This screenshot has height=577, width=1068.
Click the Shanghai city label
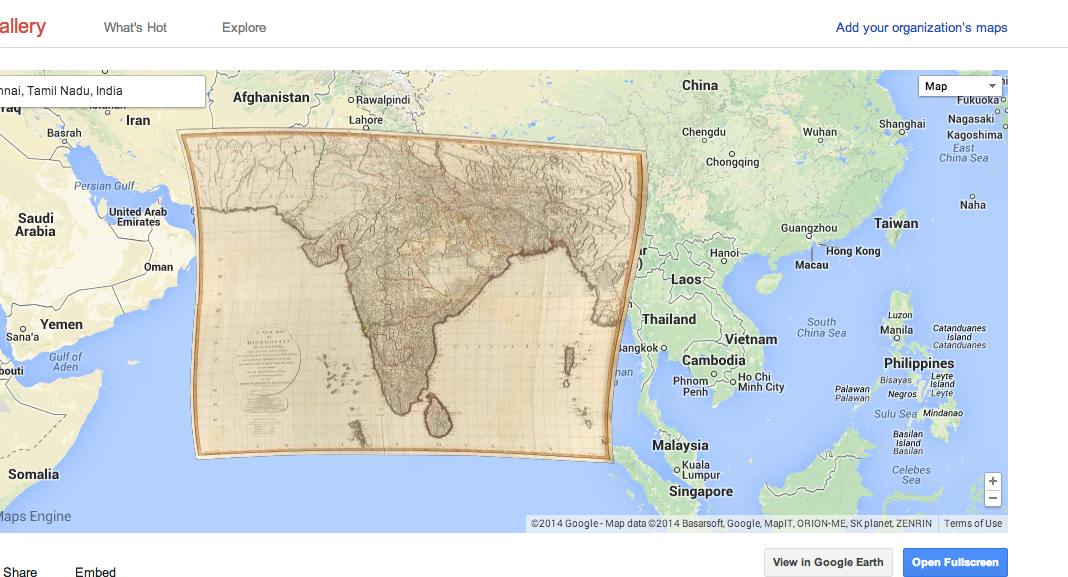point(902,124)
